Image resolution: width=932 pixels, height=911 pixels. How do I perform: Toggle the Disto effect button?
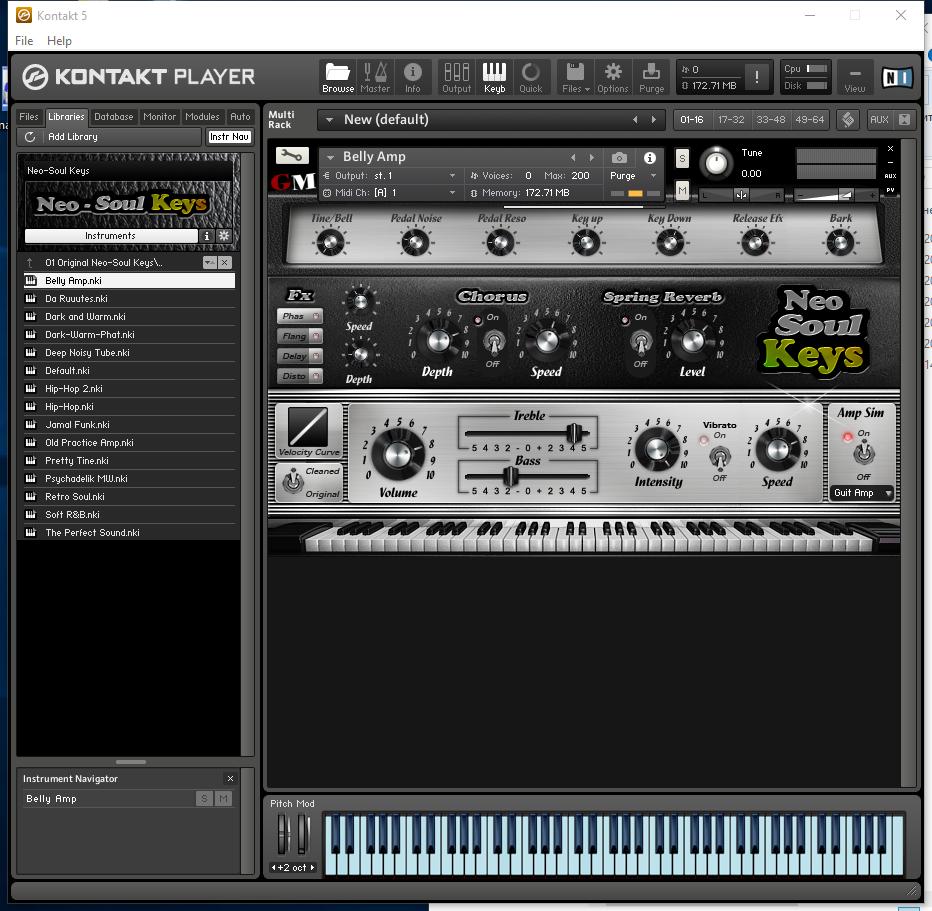point(300,376)
